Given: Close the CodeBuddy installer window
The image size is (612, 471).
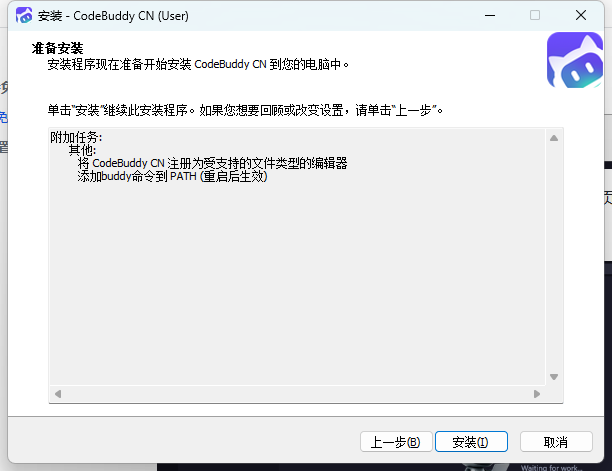Looking at the screenshot, I should point(581,16).
